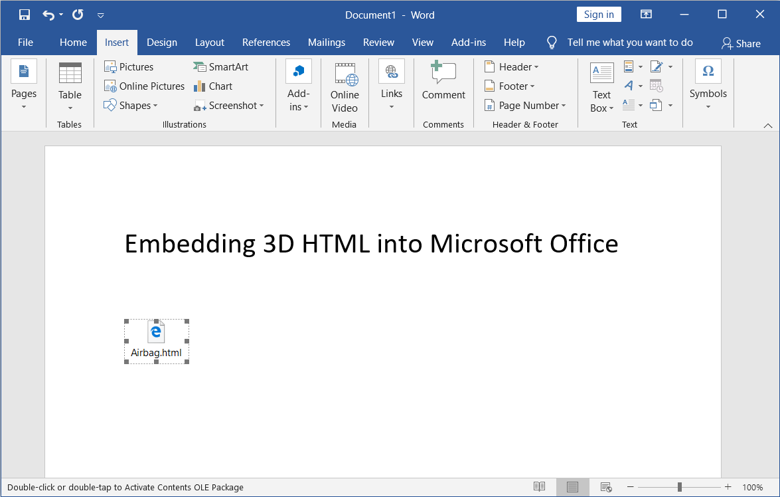Open the Header dropdown
The height and width of the screenshot is (497, 780).
[x=511, y=67]
